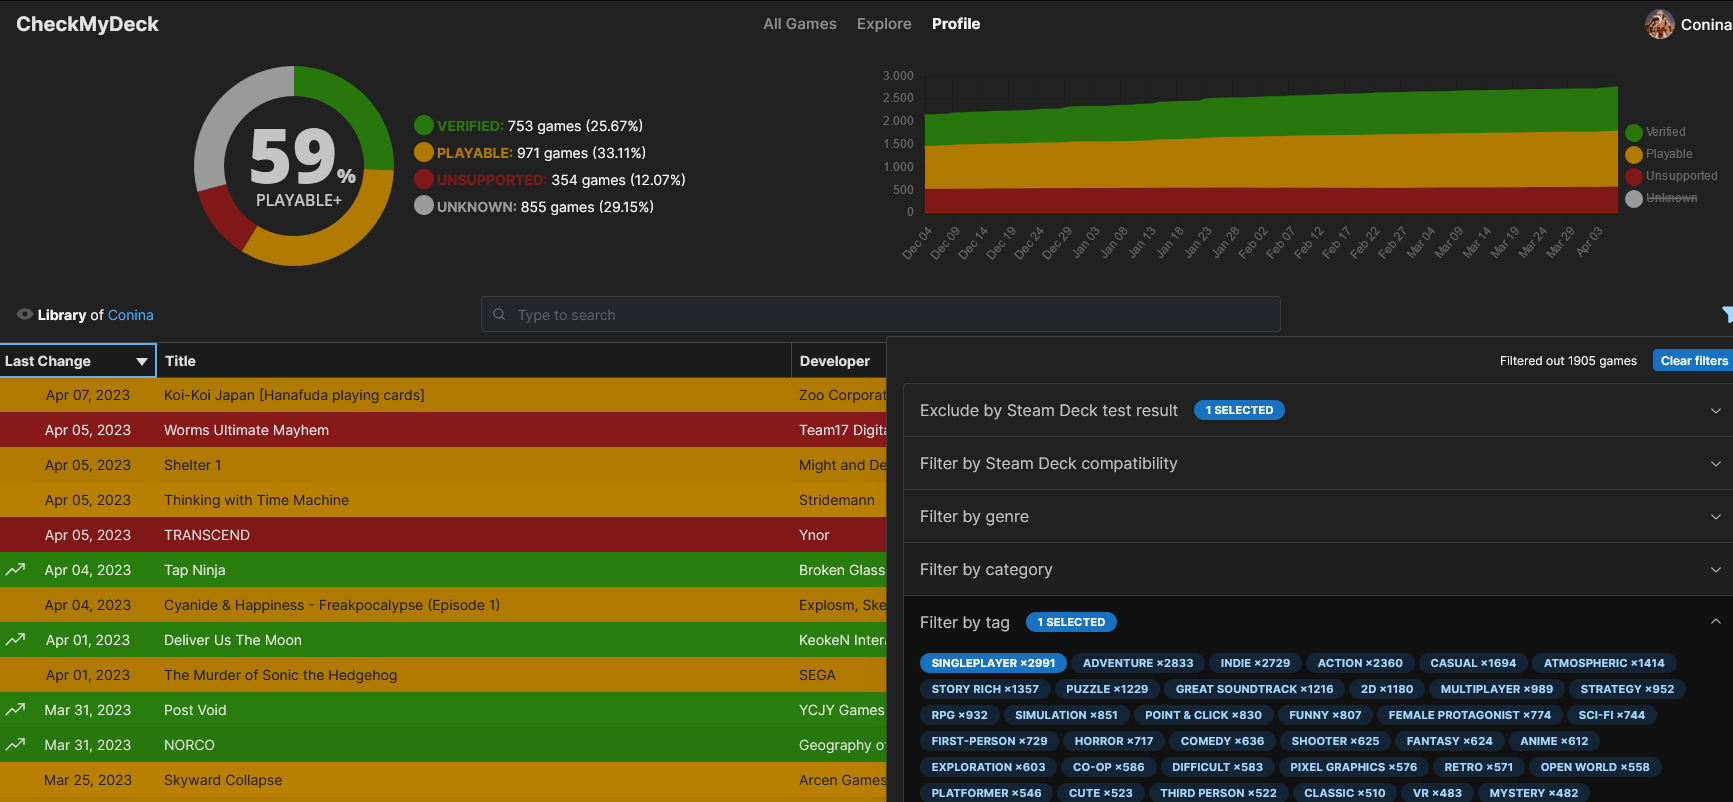Click the blue filter funnel icon

1727,314
